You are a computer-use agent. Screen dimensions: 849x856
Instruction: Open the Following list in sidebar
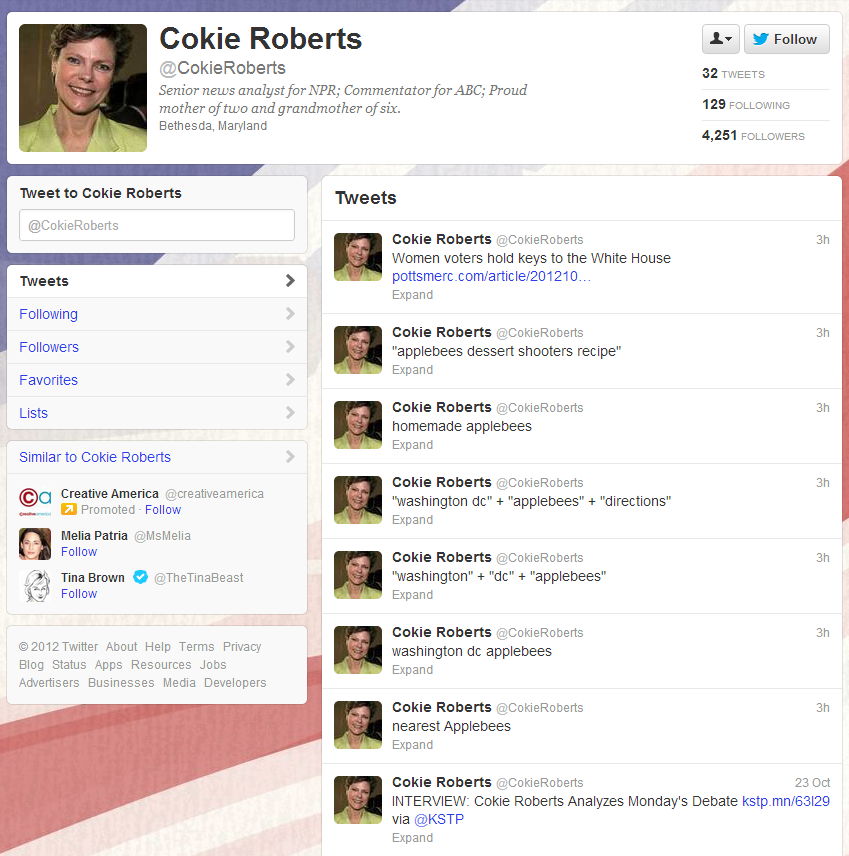click(x=48, y=314)
